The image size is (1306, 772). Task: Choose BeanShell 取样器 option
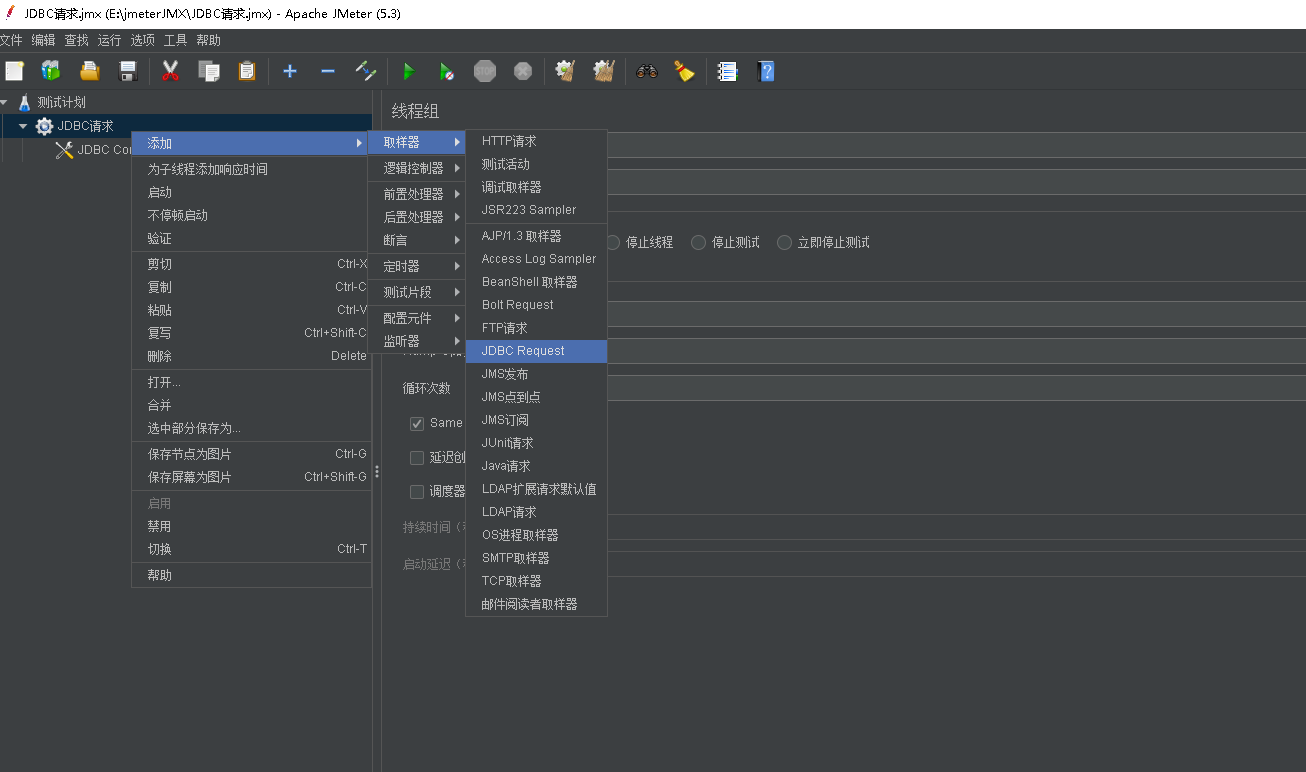click(x=536, y=282)
